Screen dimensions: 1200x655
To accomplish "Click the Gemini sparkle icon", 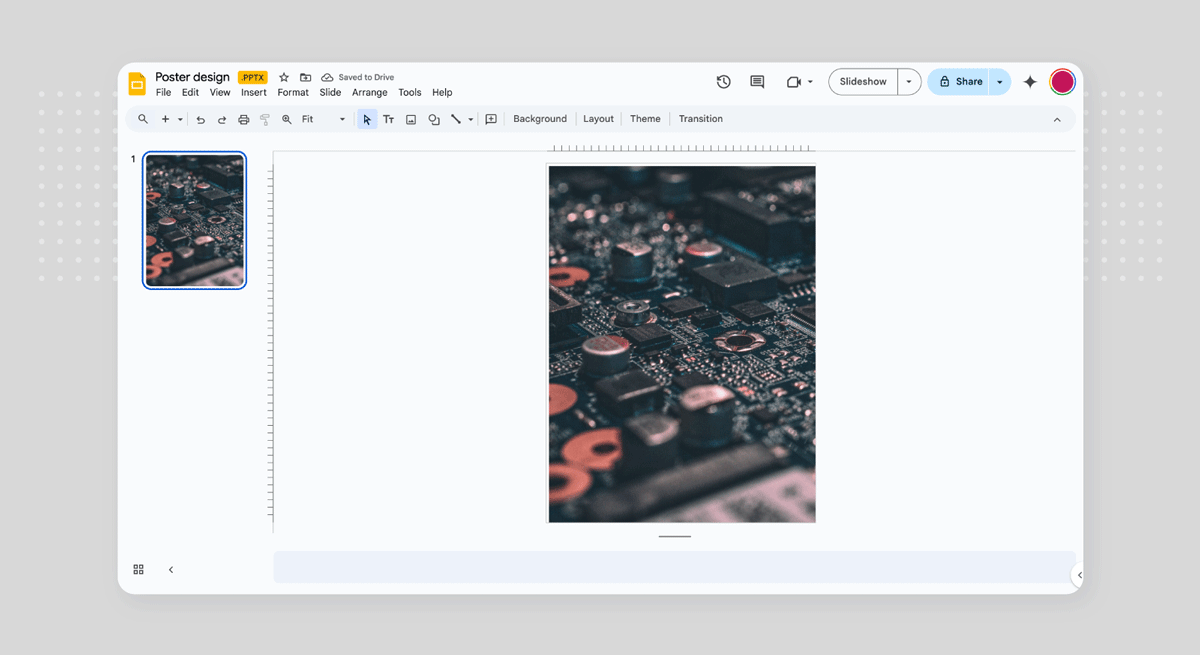I will coord(1030,82).
